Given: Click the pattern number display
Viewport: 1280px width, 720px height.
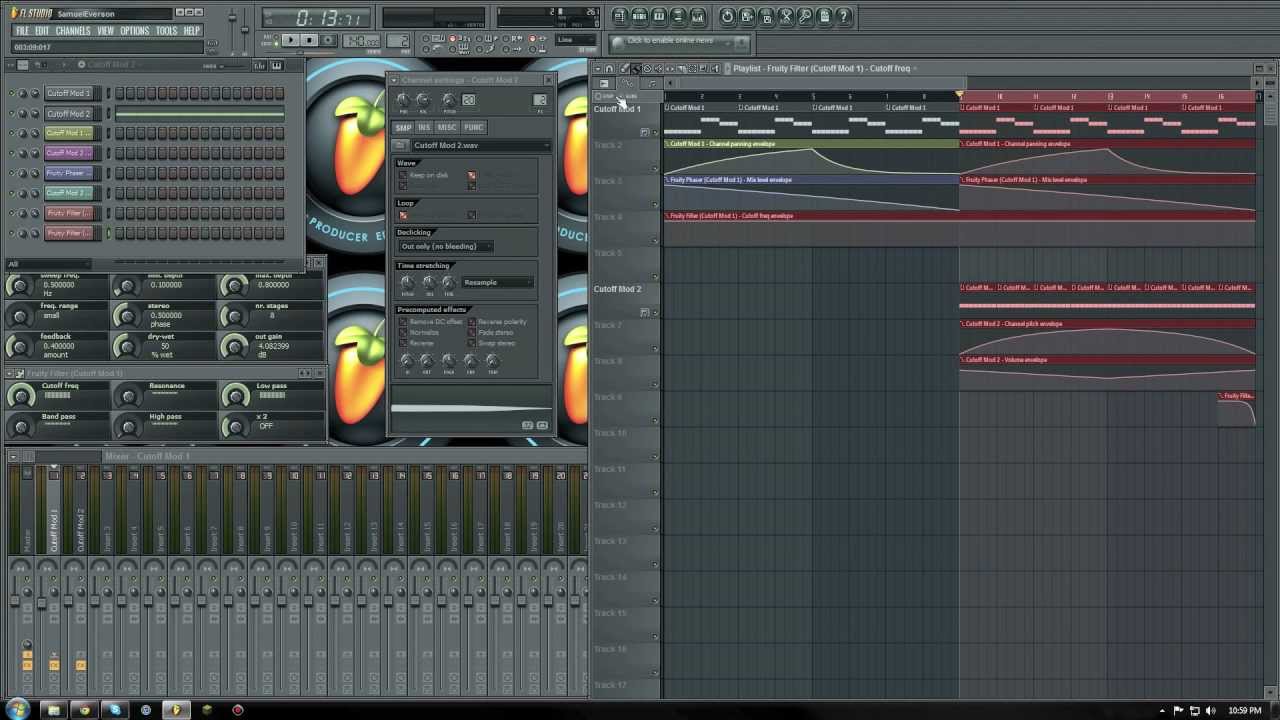Looking at the screenshot, I should point(398,40).
